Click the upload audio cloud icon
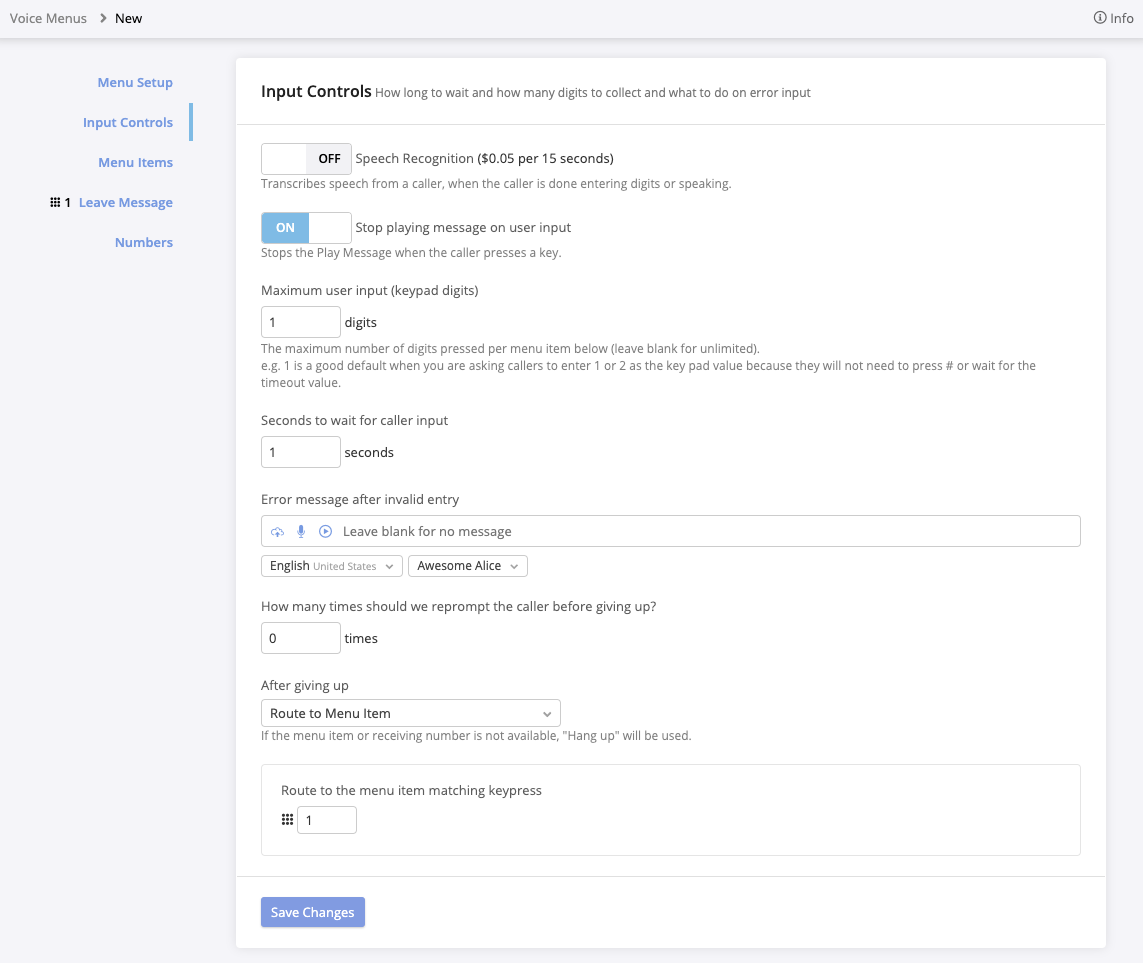Viewport: 1143px width, 963px height. [x=278, y=532]
